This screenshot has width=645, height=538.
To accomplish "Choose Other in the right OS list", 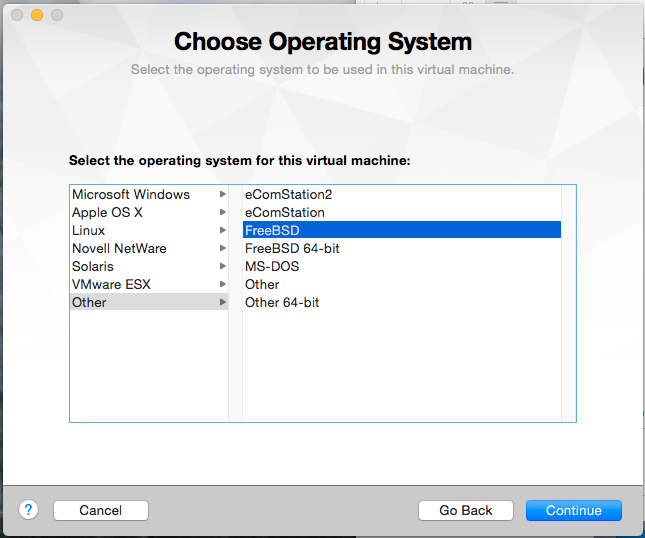I will click(402, 284).
